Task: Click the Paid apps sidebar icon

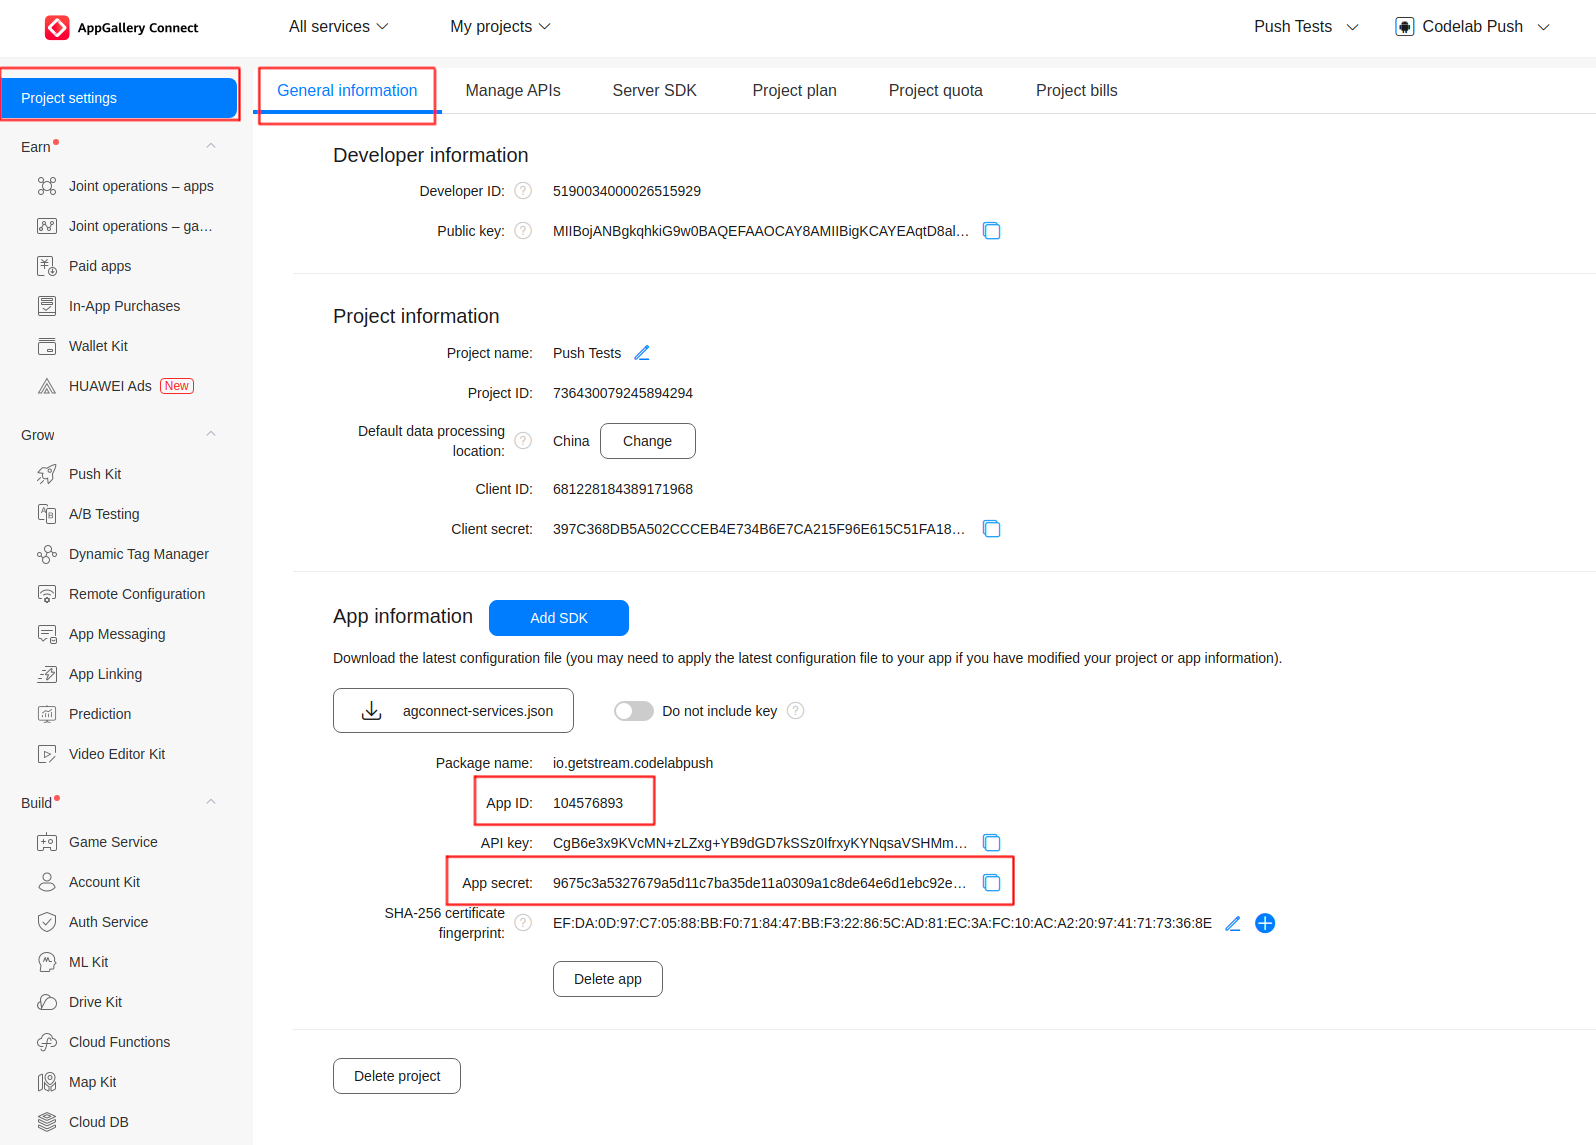Action: [x=47, y=266]
